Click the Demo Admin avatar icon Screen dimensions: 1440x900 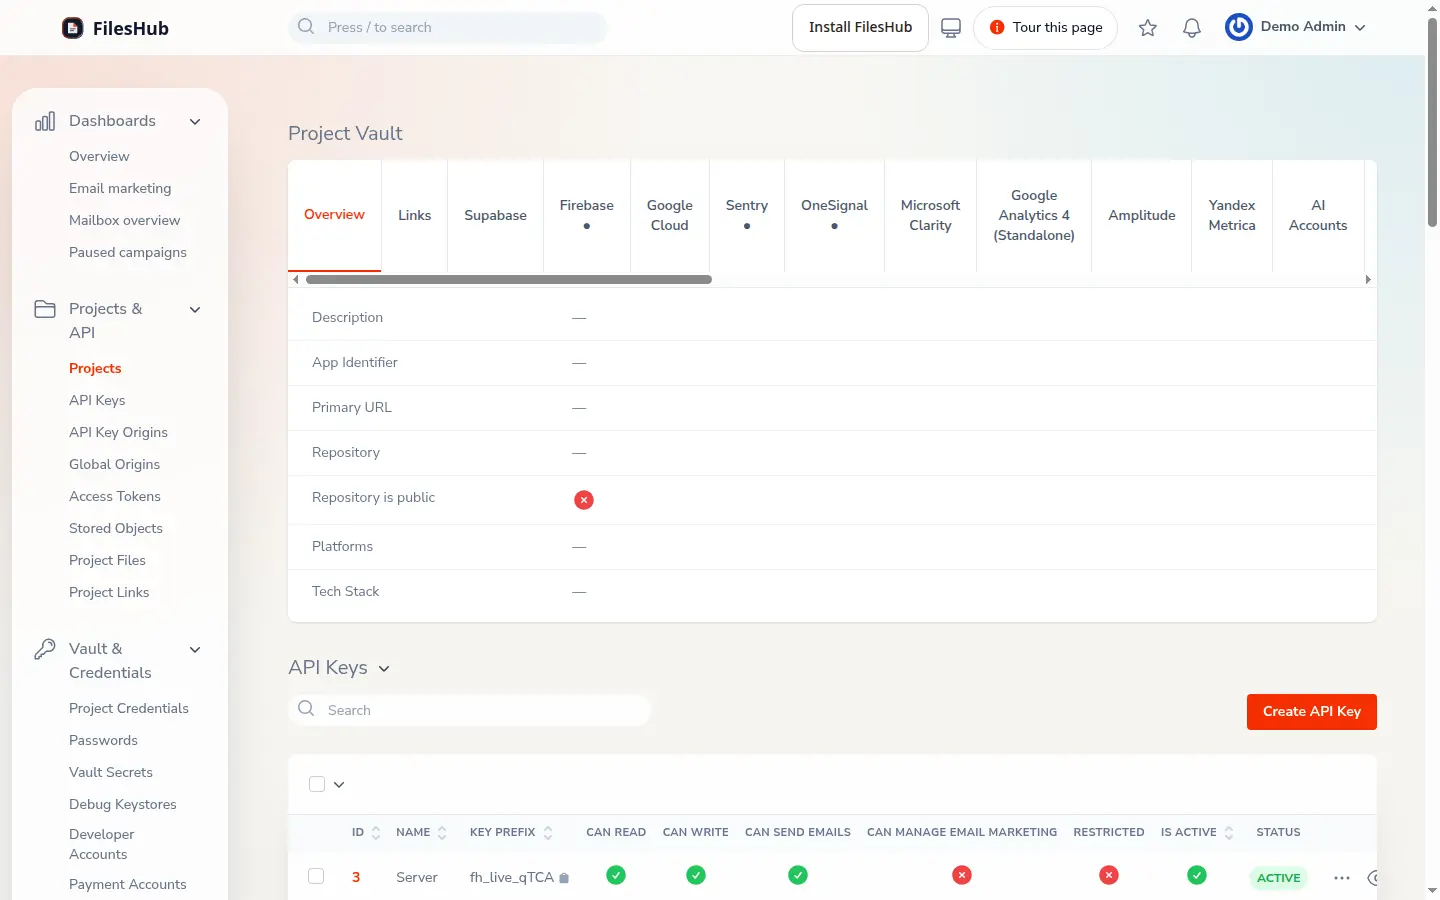point(1239,27)
